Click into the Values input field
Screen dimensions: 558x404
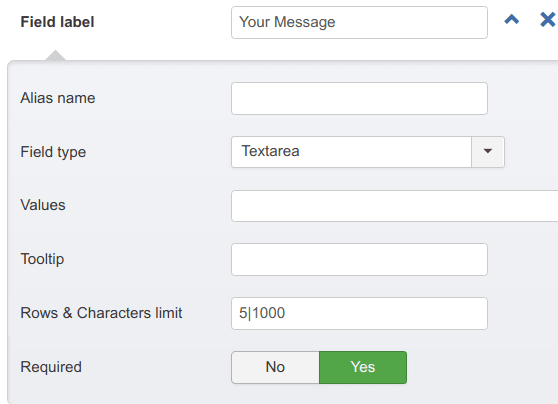394,206
